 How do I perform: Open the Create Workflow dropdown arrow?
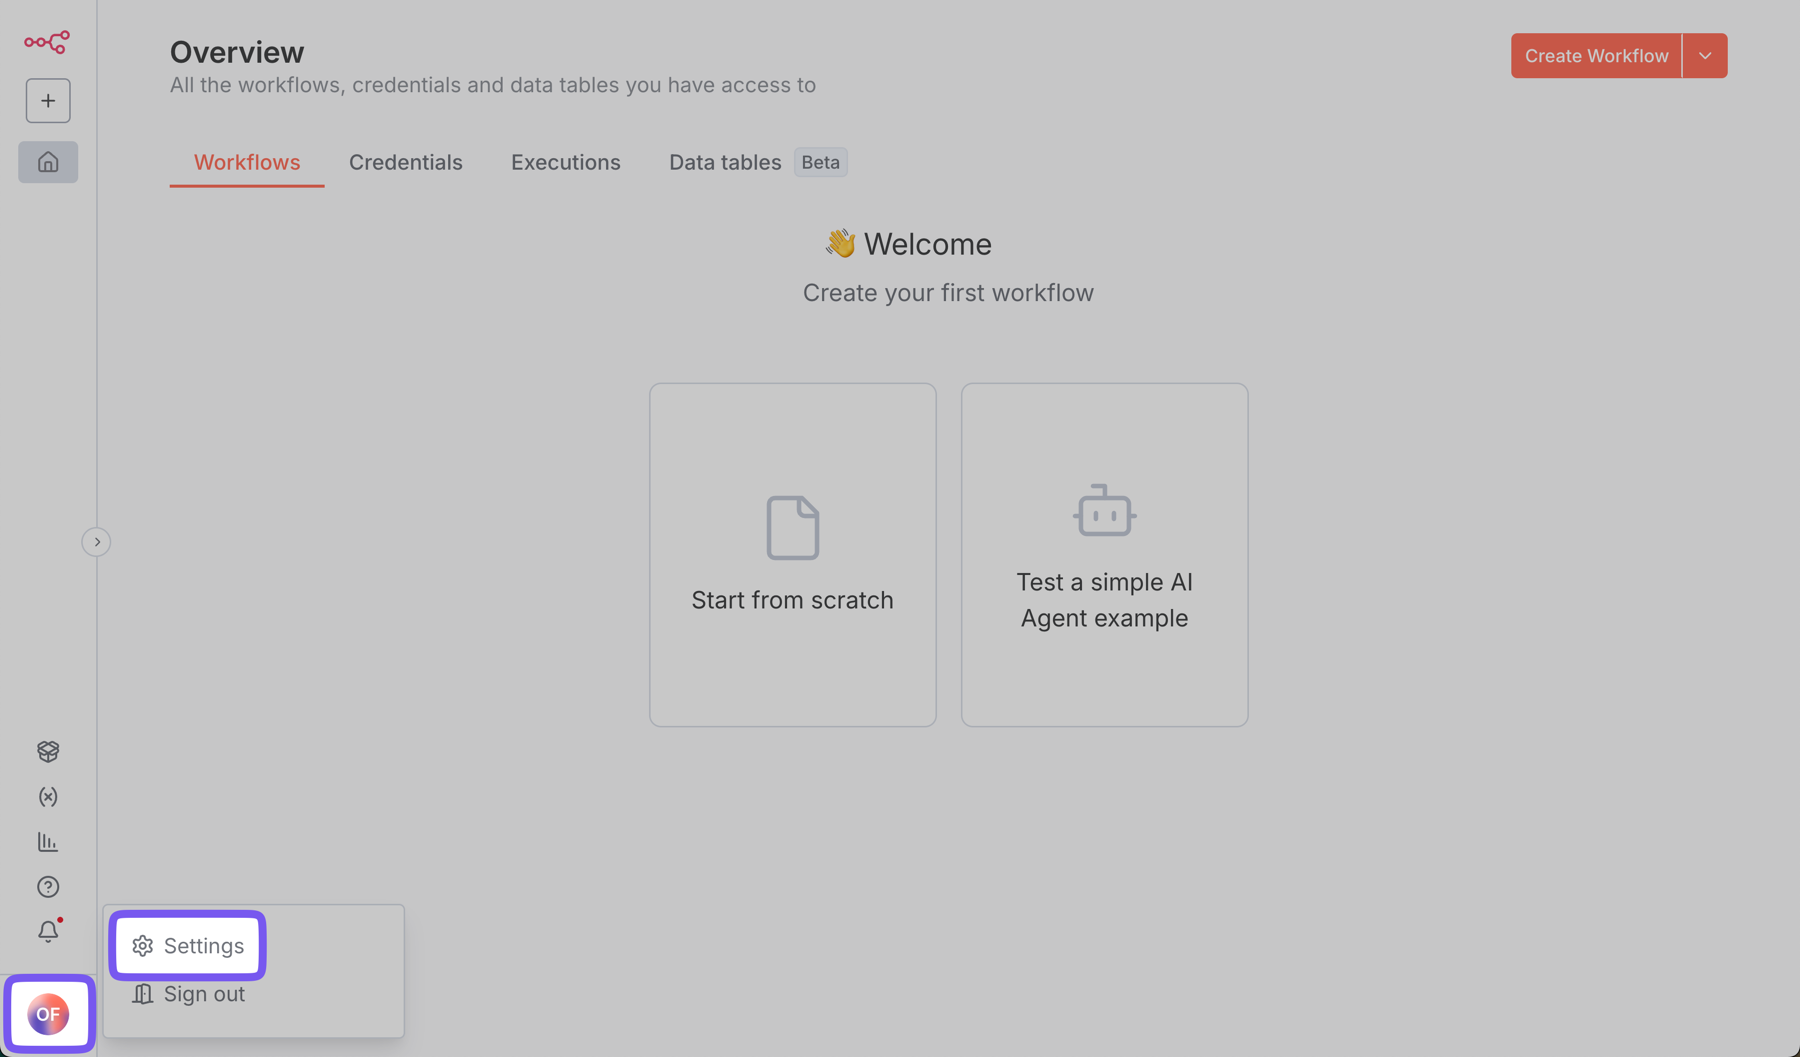click(1705, 56)
